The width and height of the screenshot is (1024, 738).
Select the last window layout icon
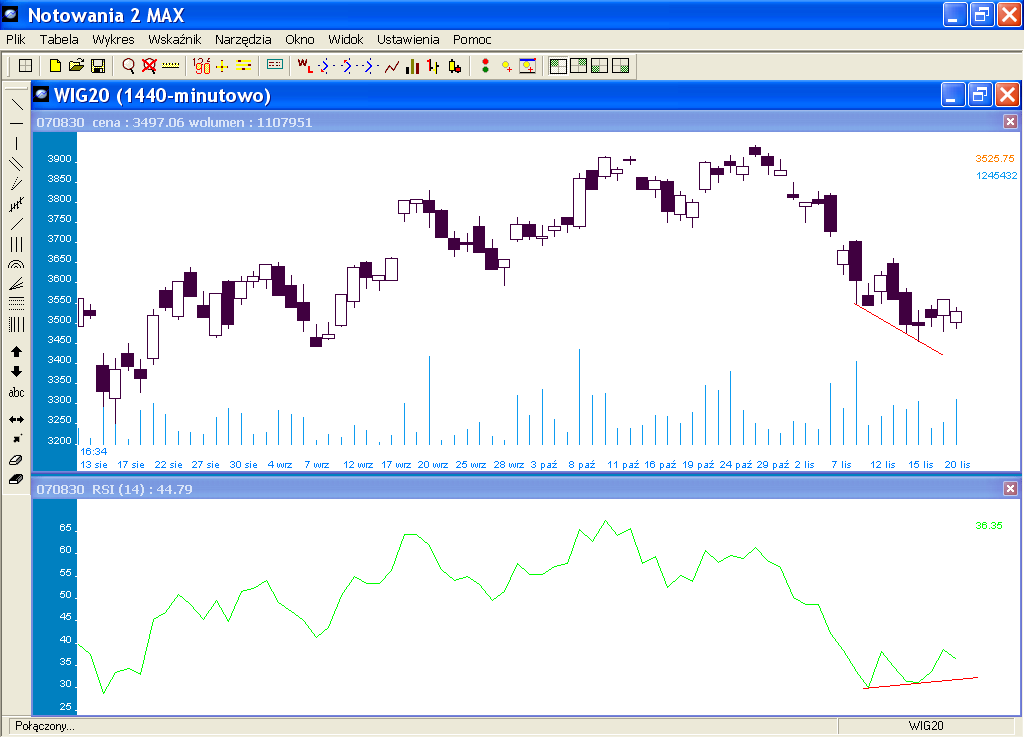point(620,65)
